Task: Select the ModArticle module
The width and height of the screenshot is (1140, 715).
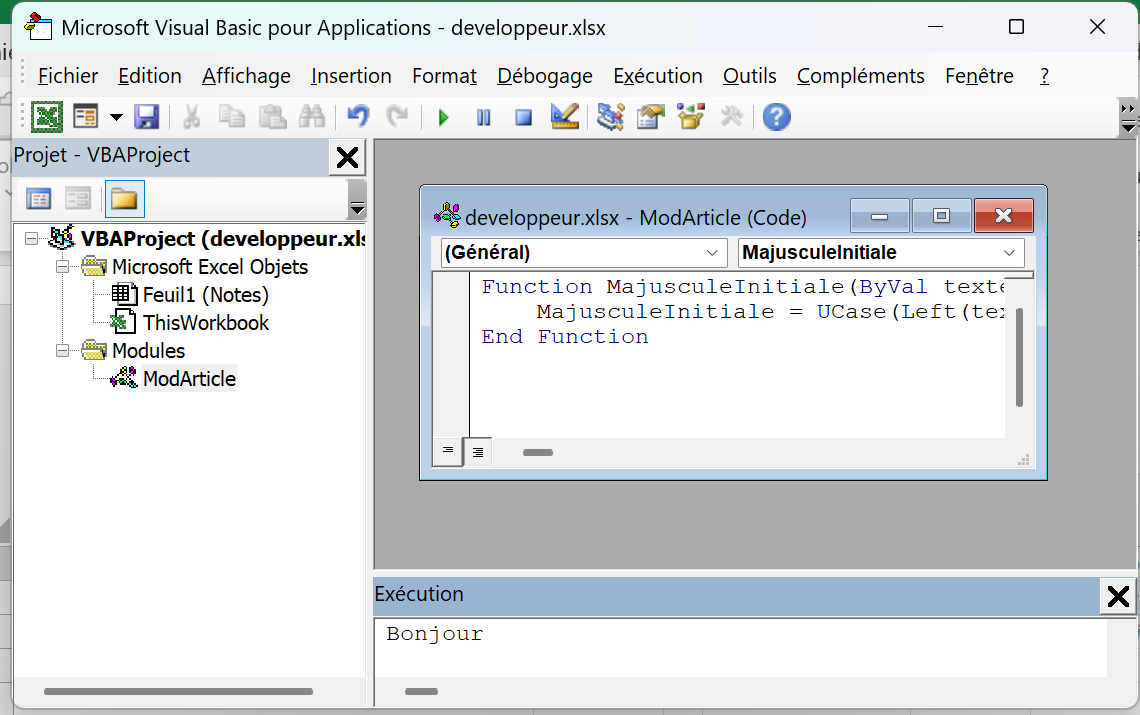Action: point(189,378)
